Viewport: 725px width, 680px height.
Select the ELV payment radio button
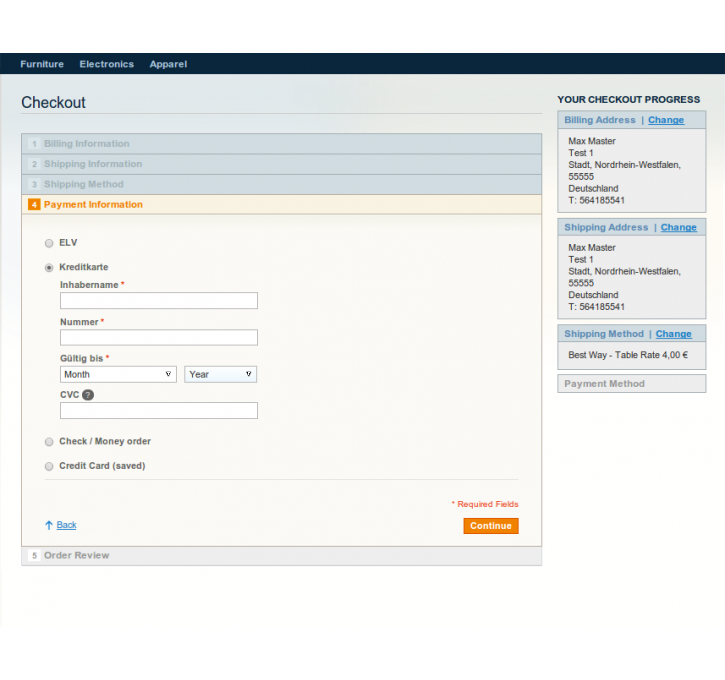pyautogui.click(x=49, y=243)
